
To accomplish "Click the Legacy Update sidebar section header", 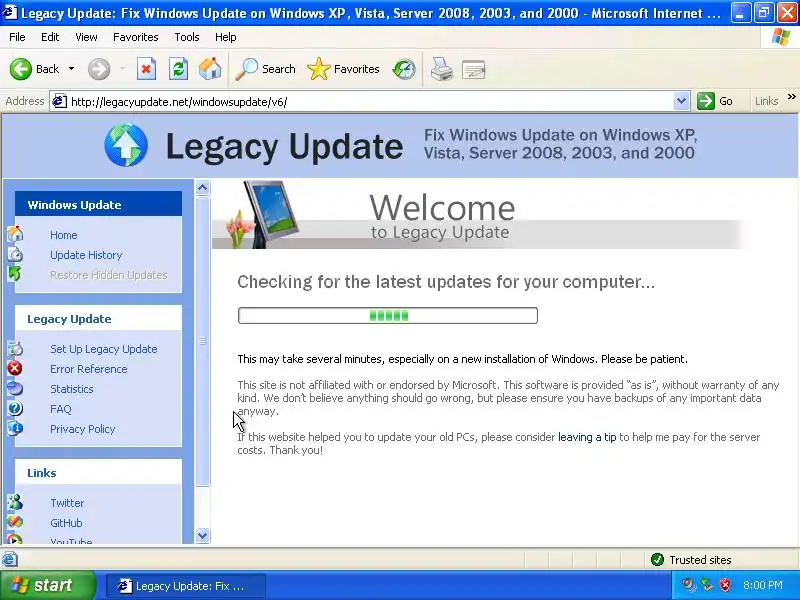I will click(98, 319).
